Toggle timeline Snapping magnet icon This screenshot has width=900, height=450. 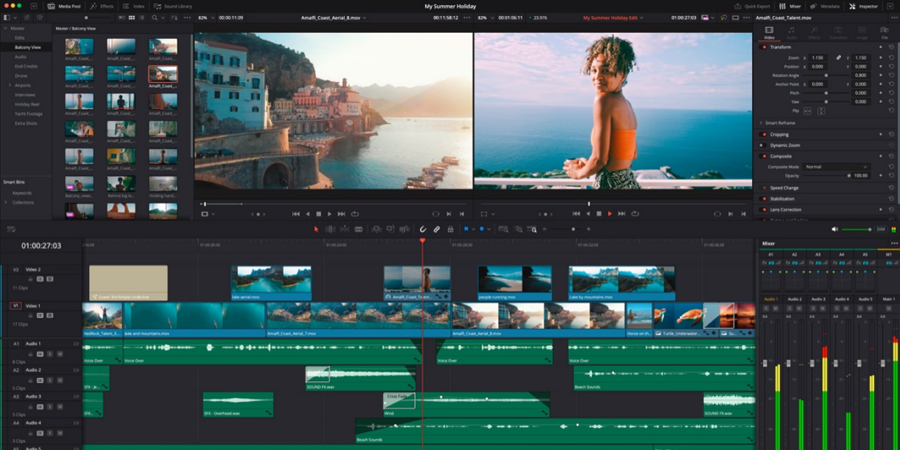[423, 229]
